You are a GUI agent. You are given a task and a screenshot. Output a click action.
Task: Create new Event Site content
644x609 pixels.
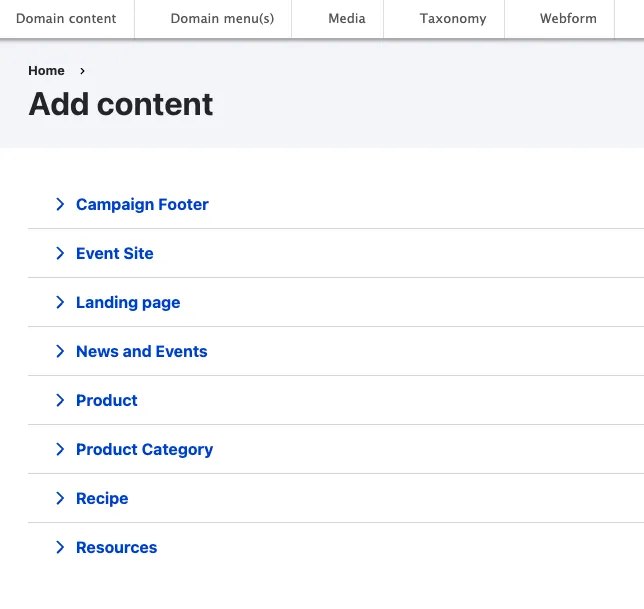[x=115, y=254]
